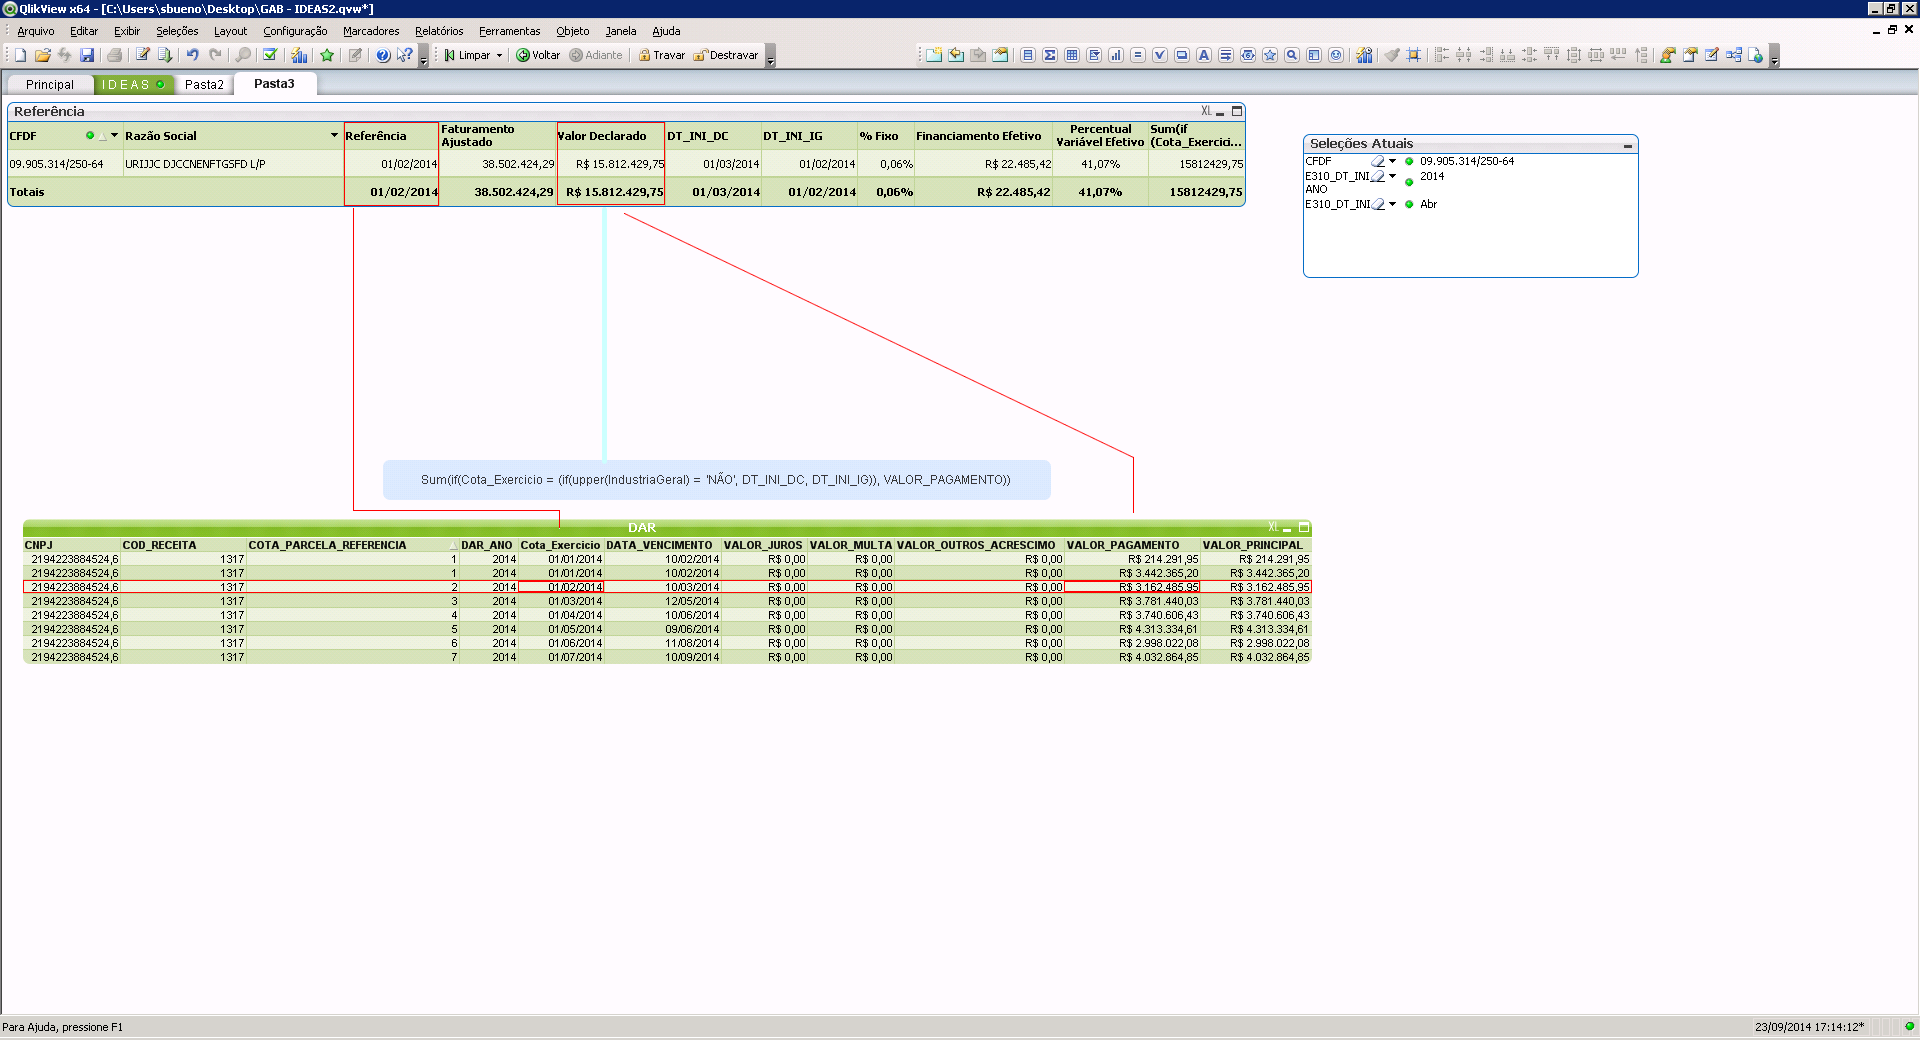Open the Seleções menu

pos(177,31)
